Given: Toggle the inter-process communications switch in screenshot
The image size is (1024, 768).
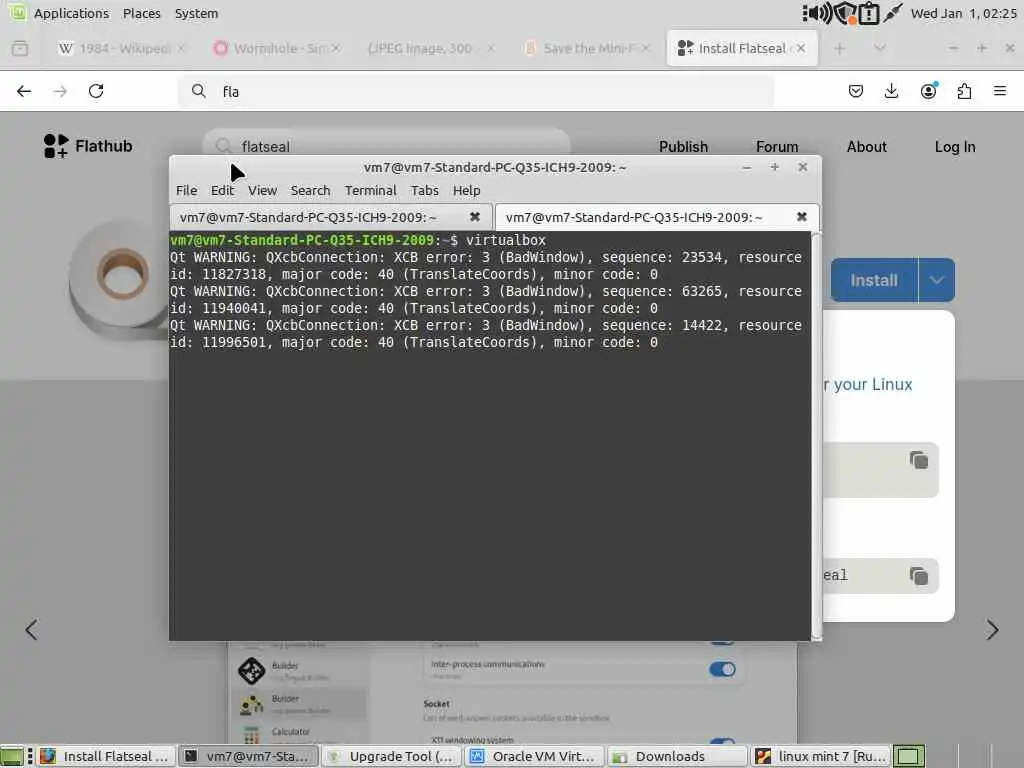Looking at the screenshot, I should [722, 669].
